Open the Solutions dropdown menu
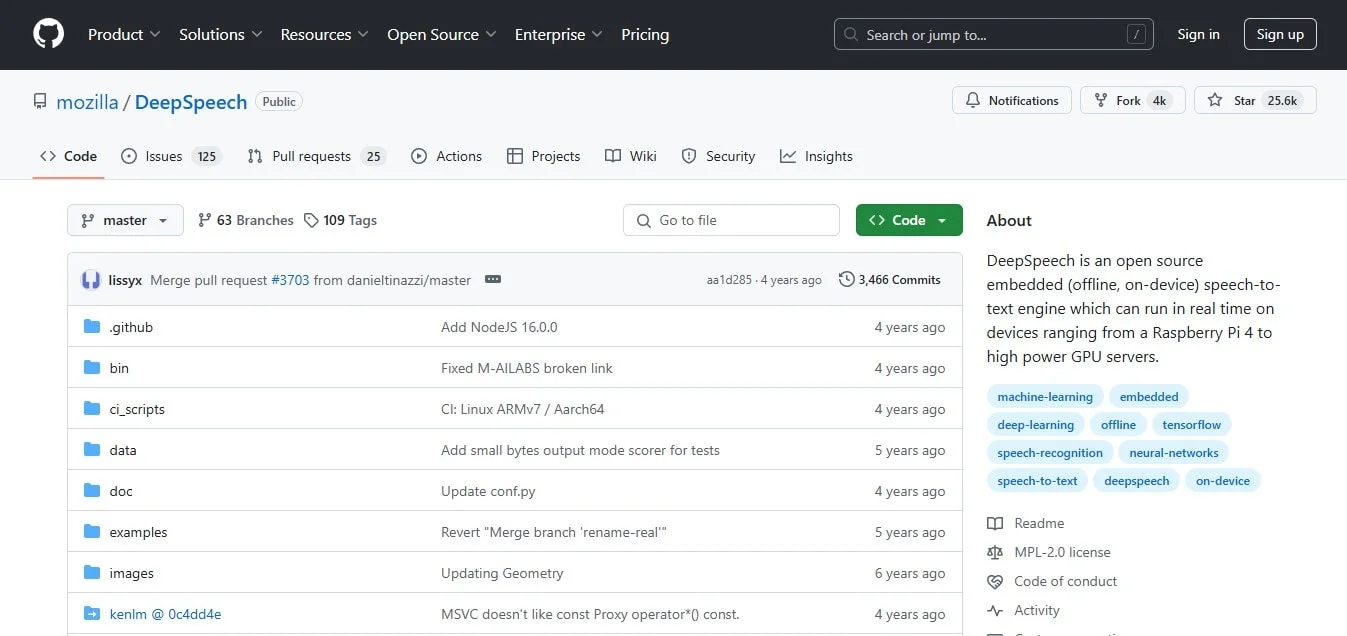1347x636 pixels. click(x=221, y=34)
